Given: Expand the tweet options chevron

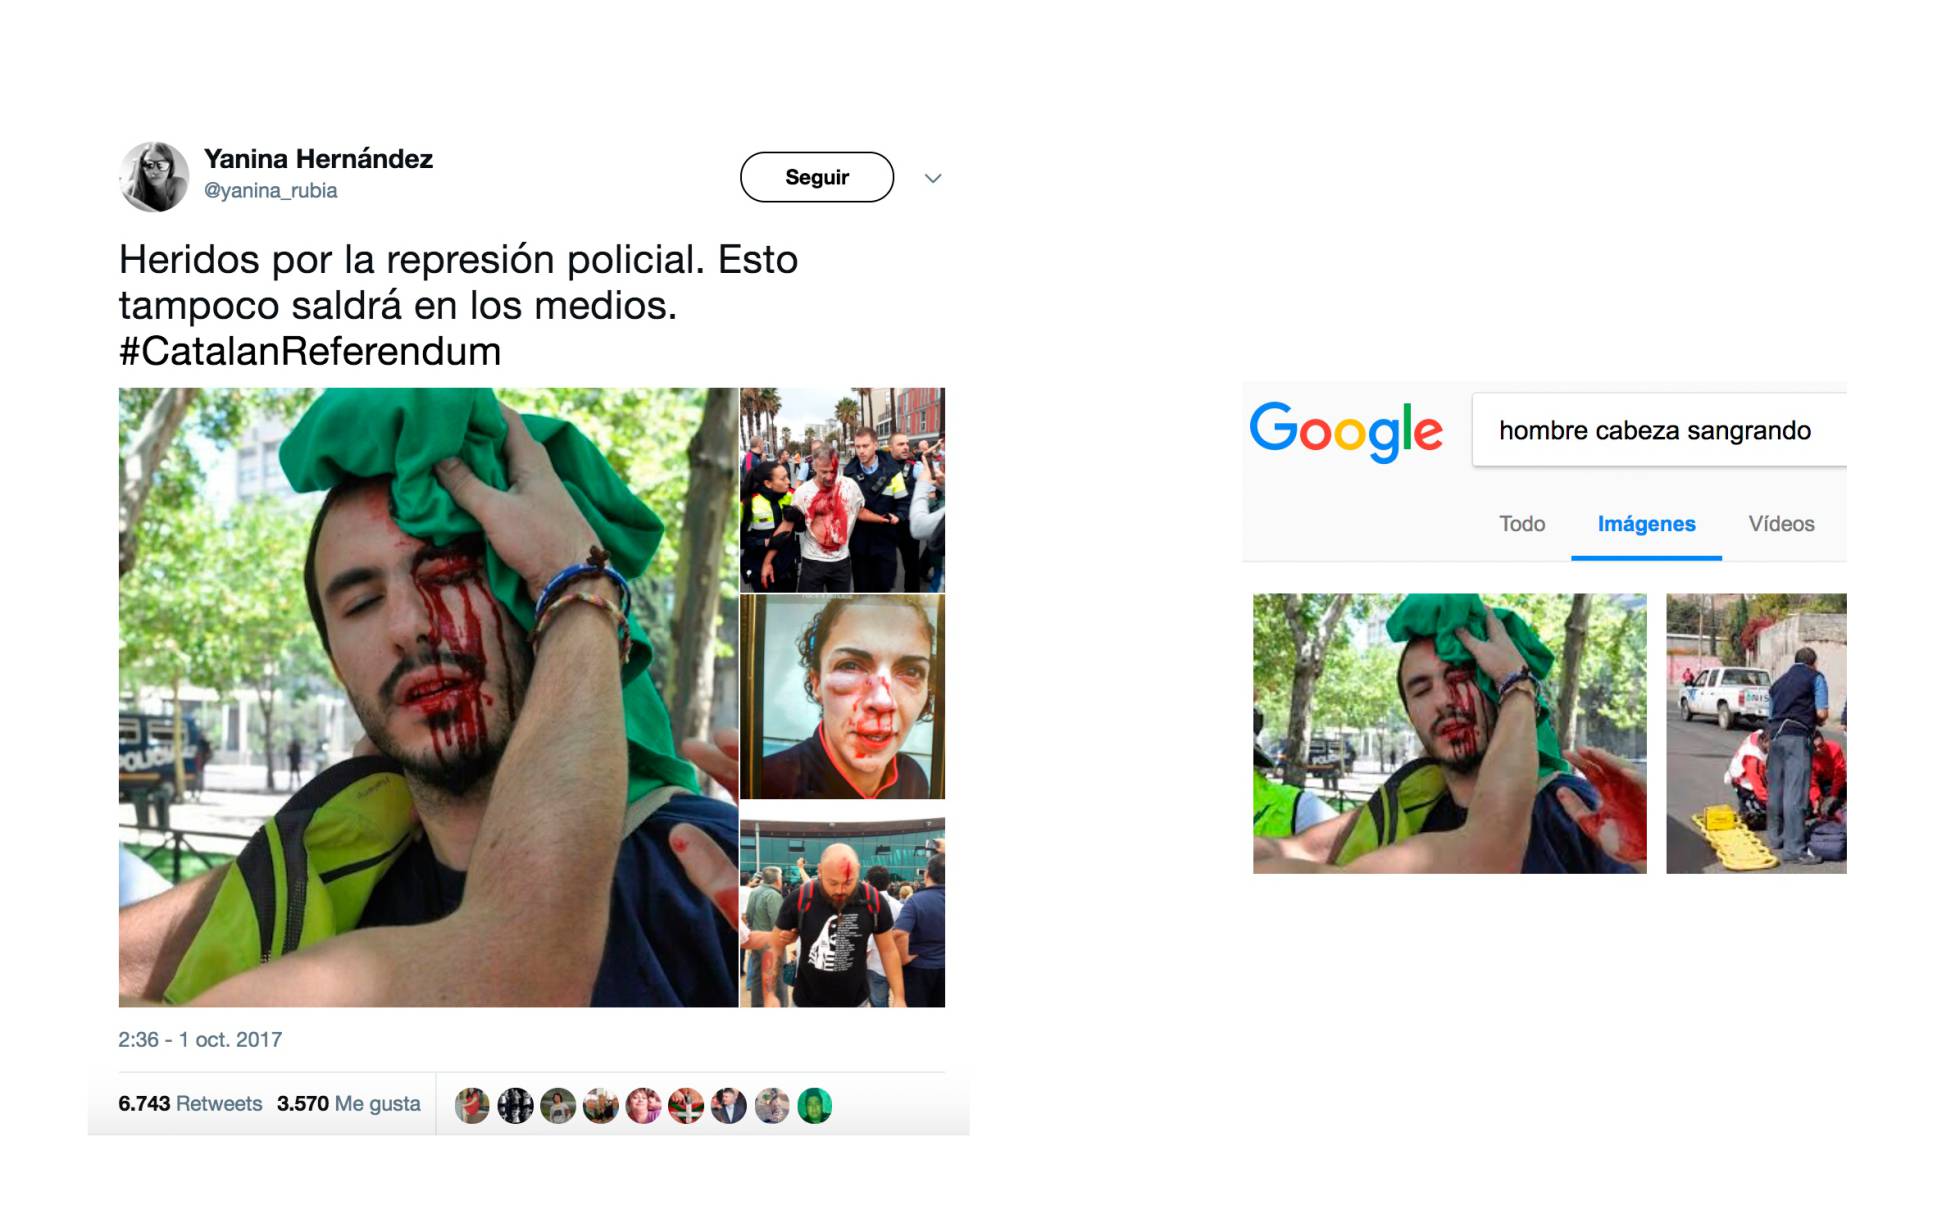Looking at the screenshot, I should coord(933,178).
